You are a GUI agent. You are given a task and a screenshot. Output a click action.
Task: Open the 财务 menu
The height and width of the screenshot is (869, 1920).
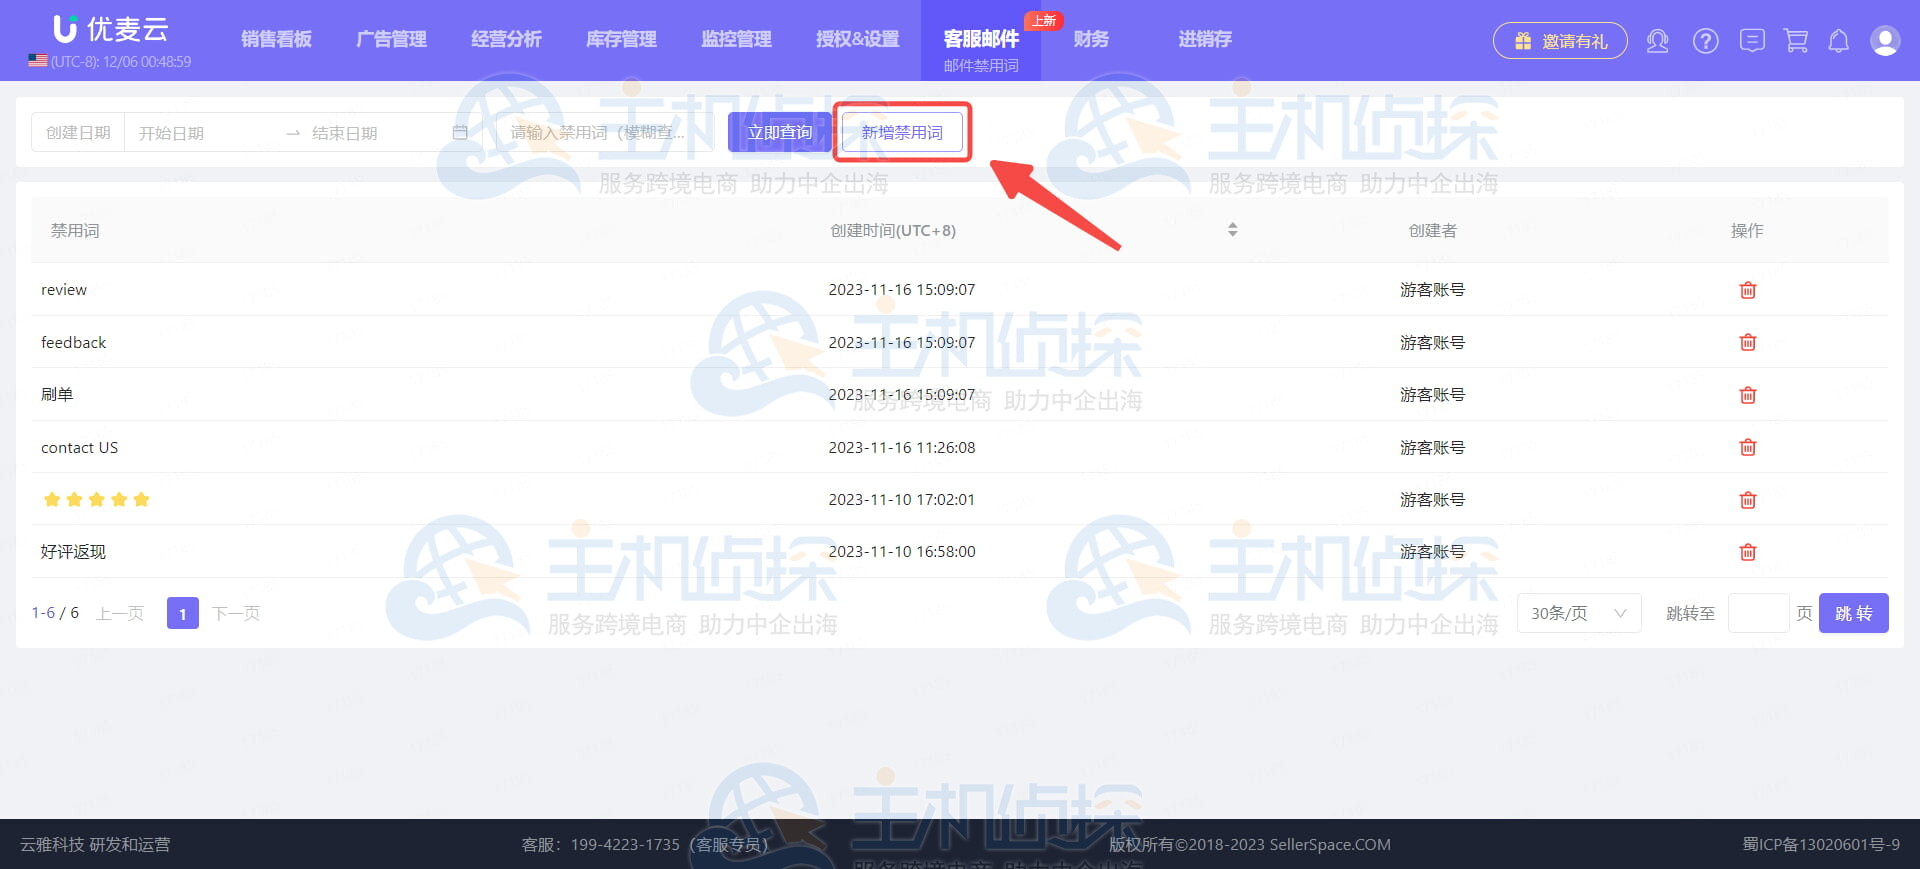point(1091,39)
